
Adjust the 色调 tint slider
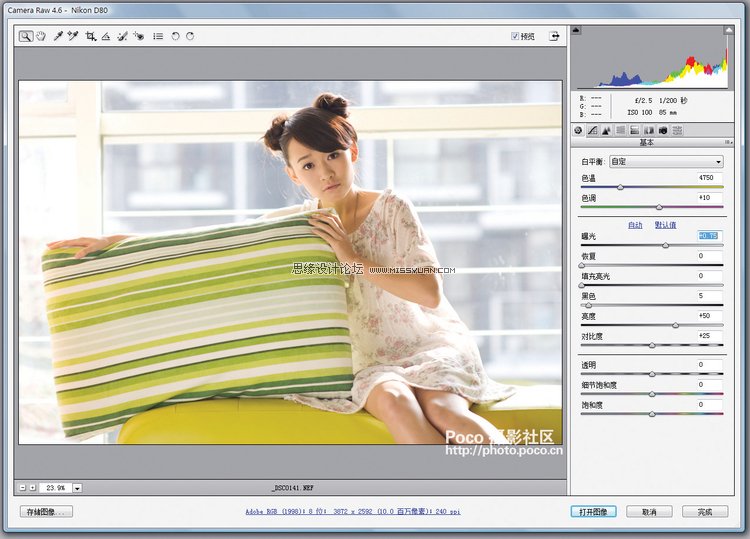click(x=659, y=207)
